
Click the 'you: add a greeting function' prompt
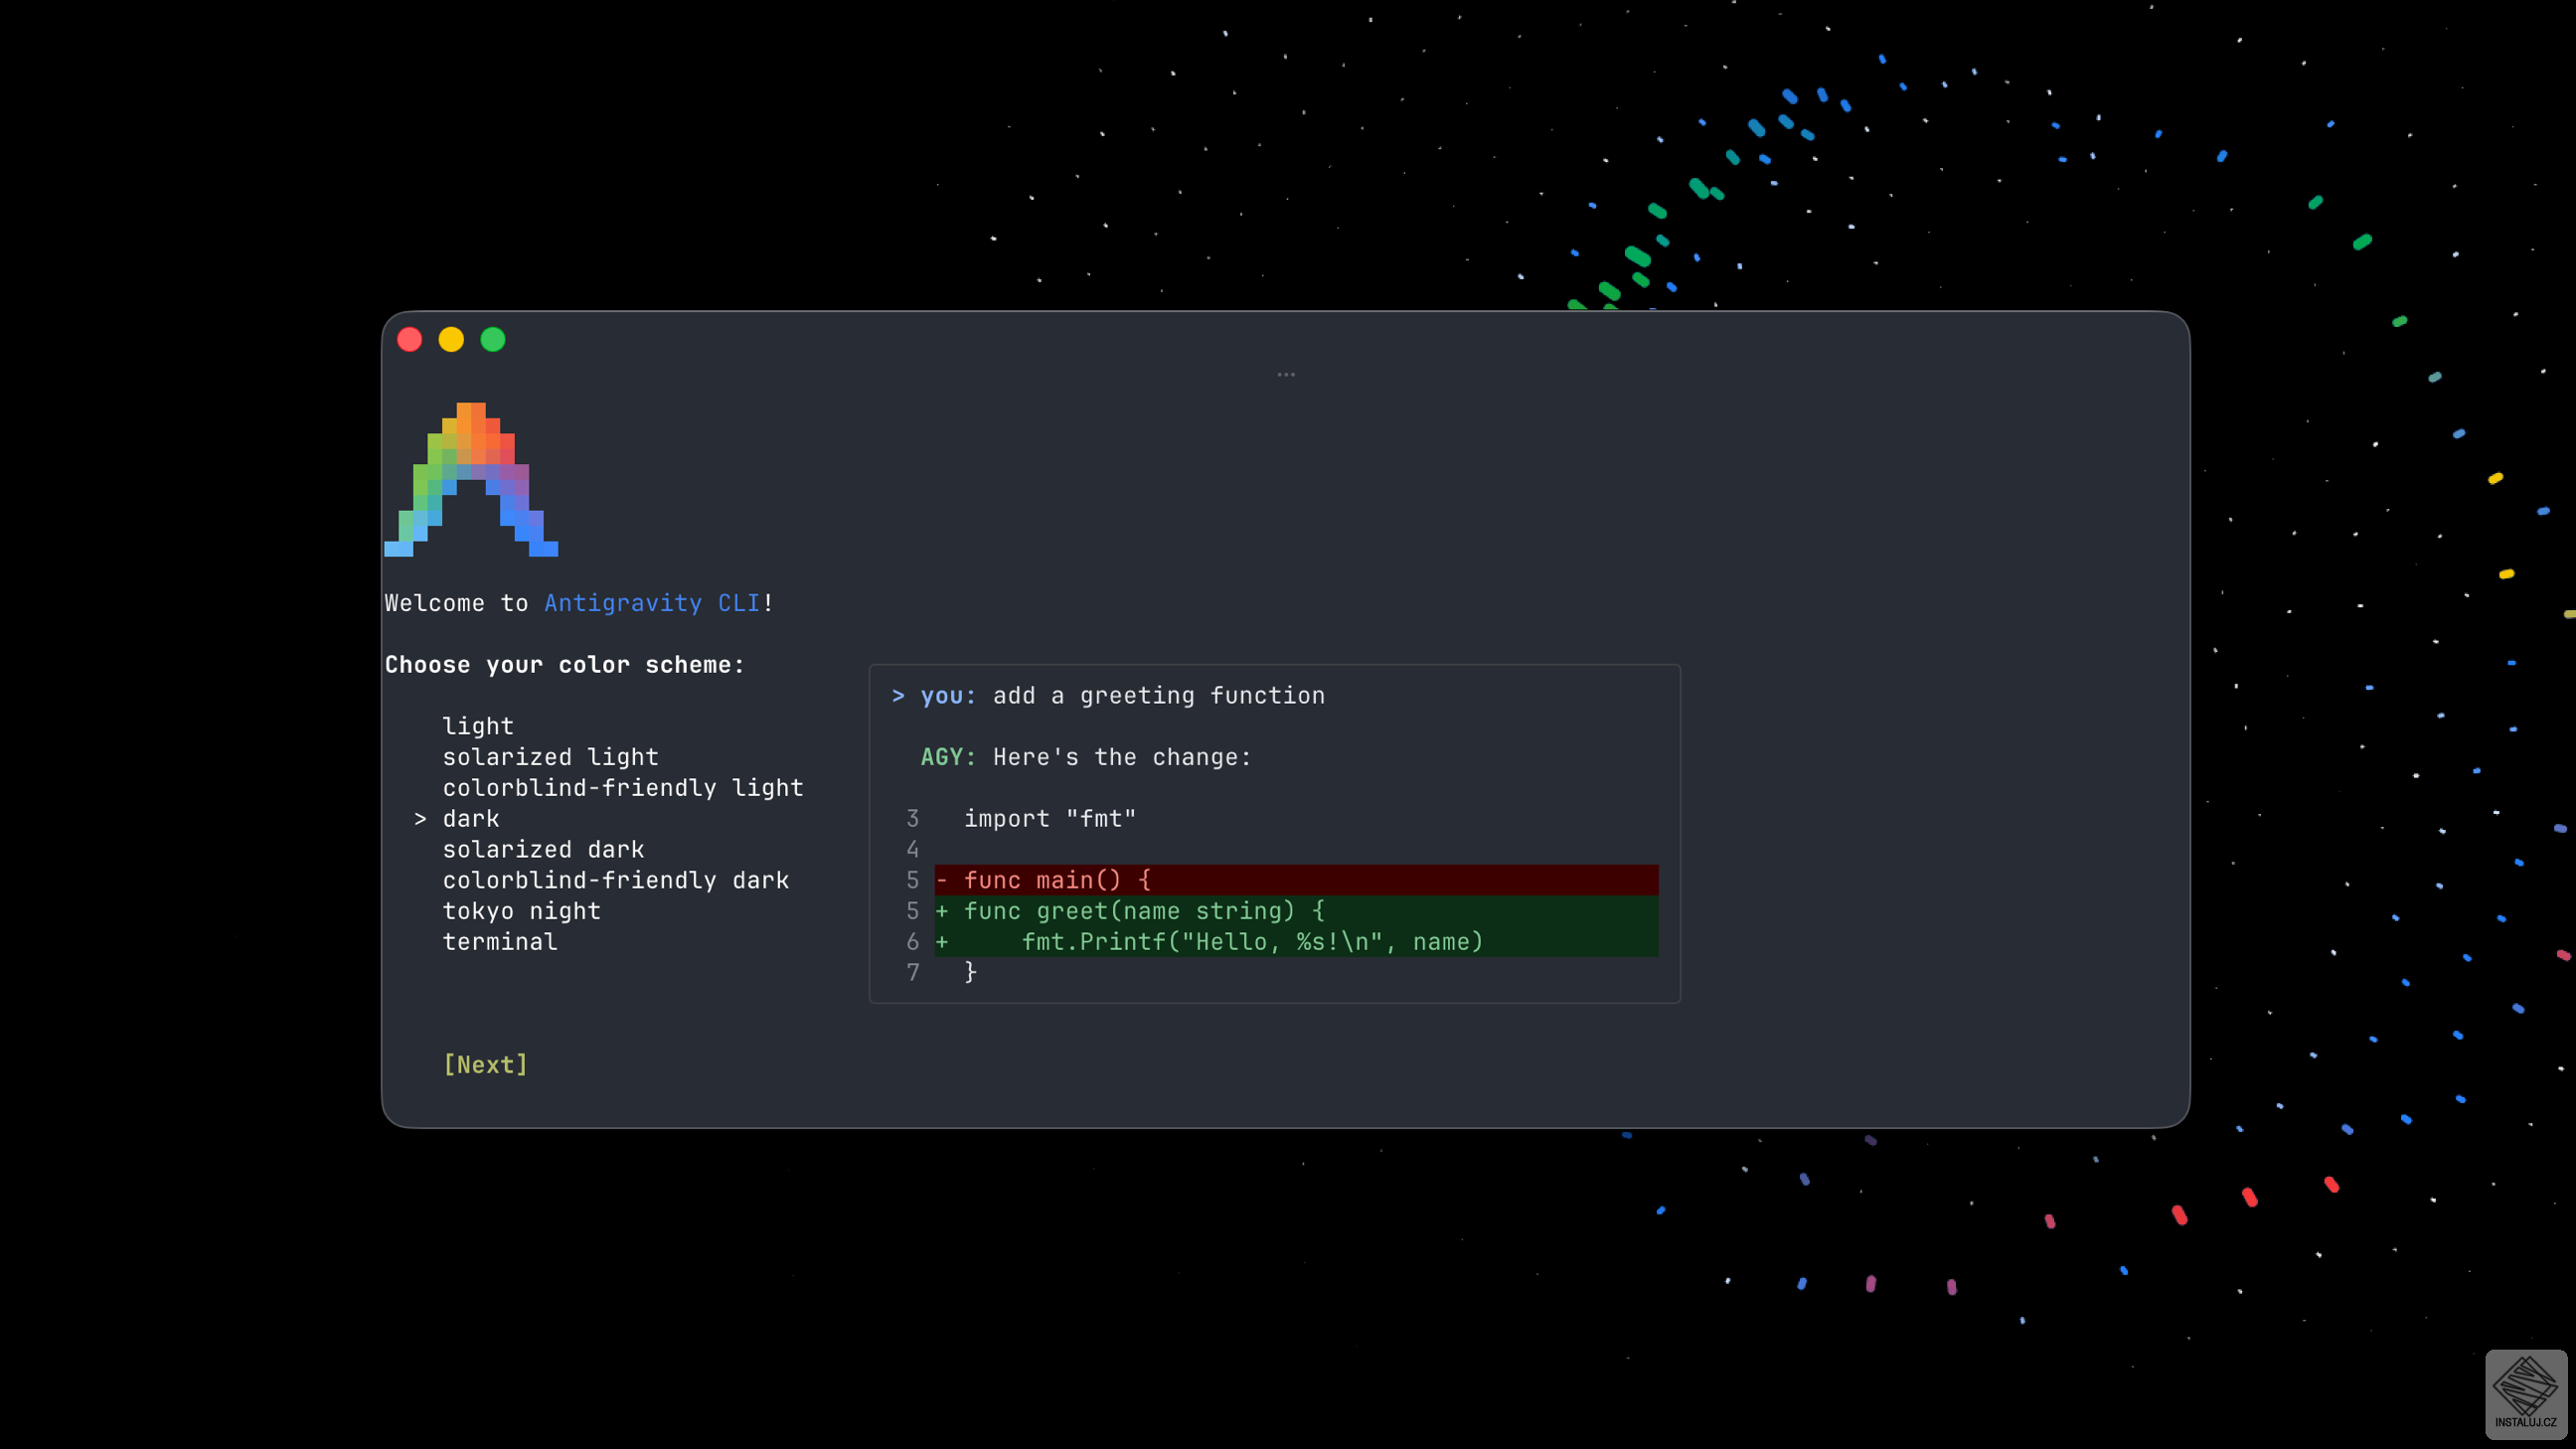[1108, 696]
